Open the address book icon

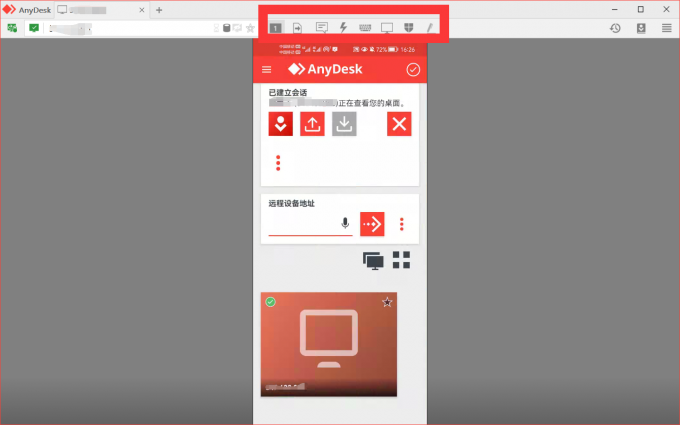[641, 28]
